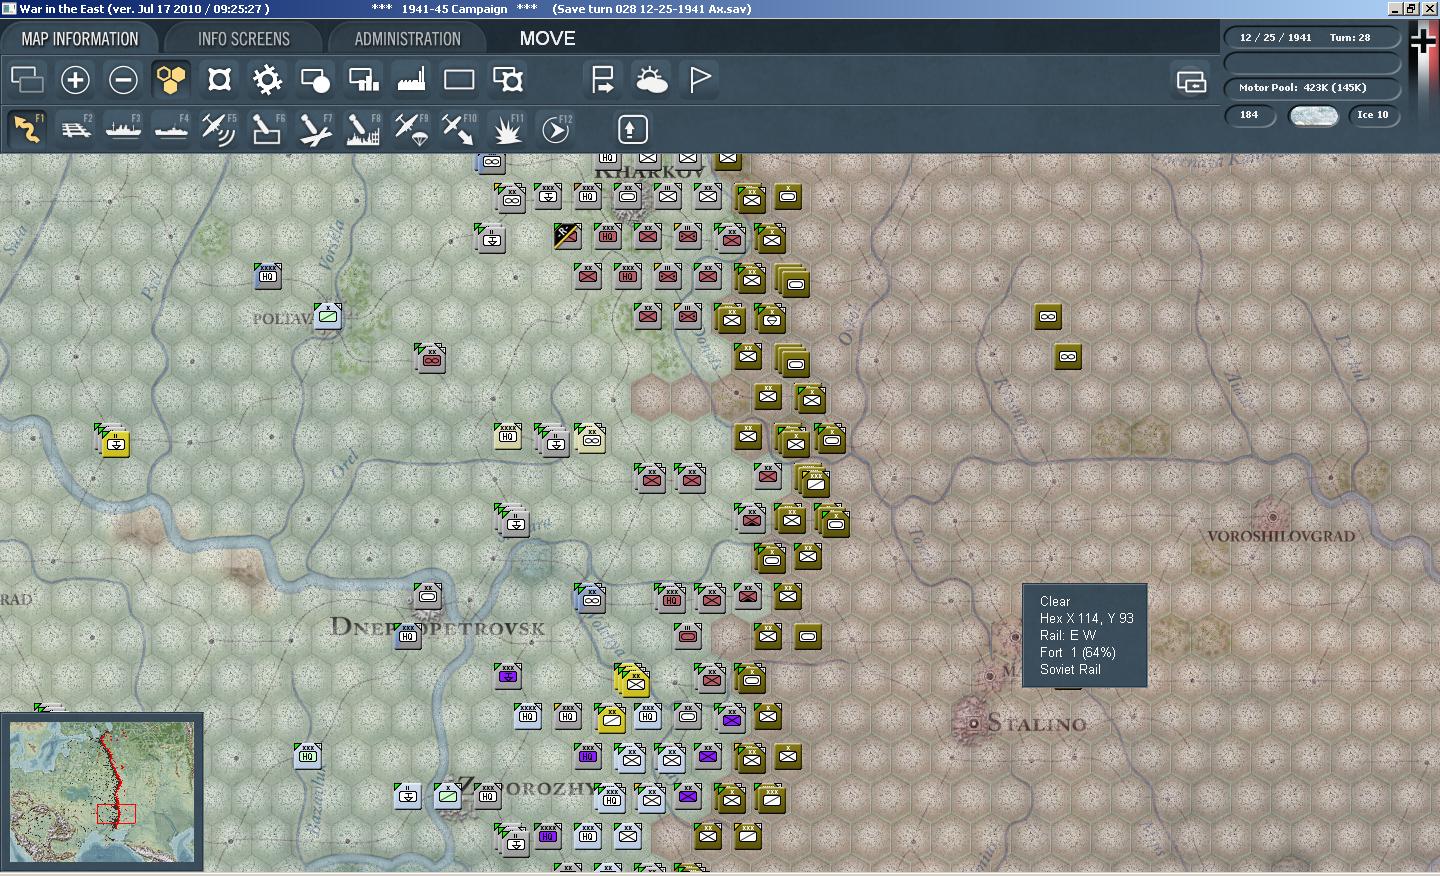Click the End Turn button (F12)
Image resolution: width=1440 pixels, height=876 pixels.
pos(555,129)
